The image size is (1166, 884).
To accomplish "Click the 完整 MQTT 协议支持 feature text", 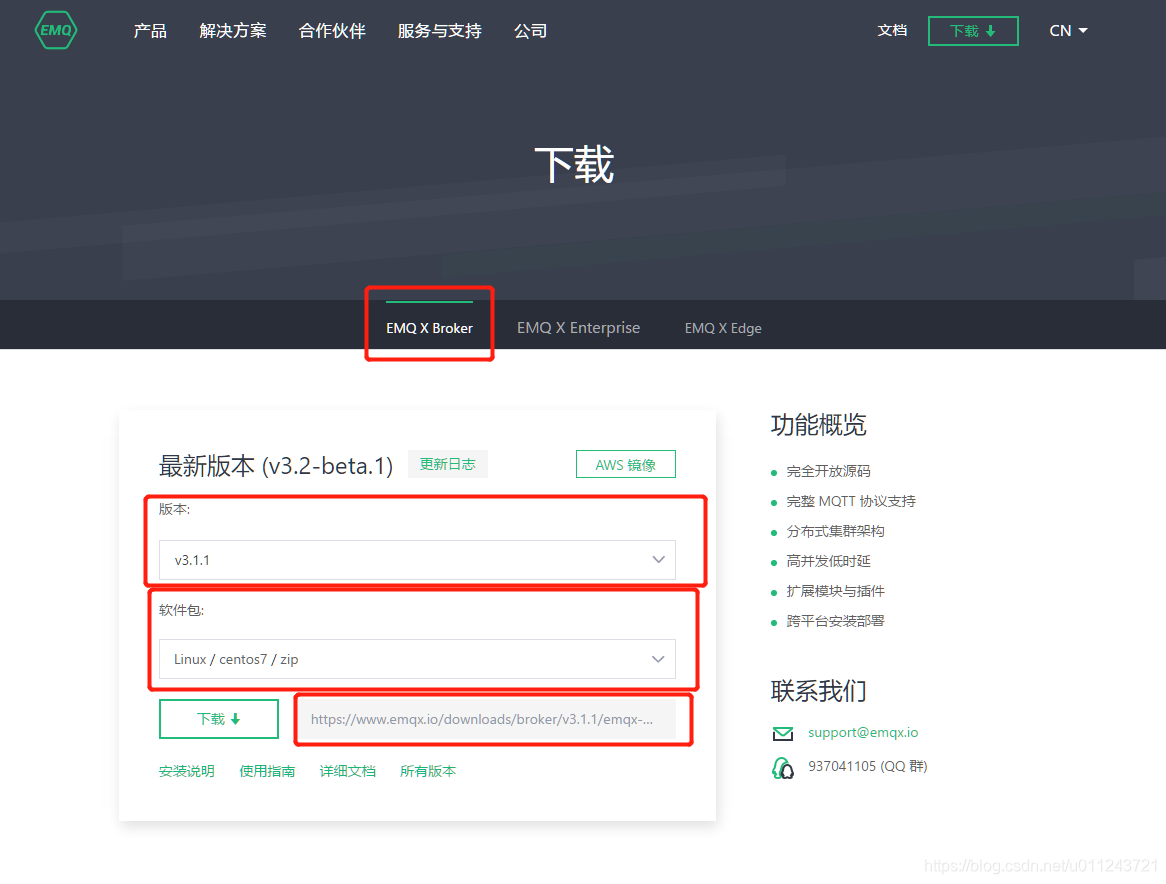I will point(851,501).
